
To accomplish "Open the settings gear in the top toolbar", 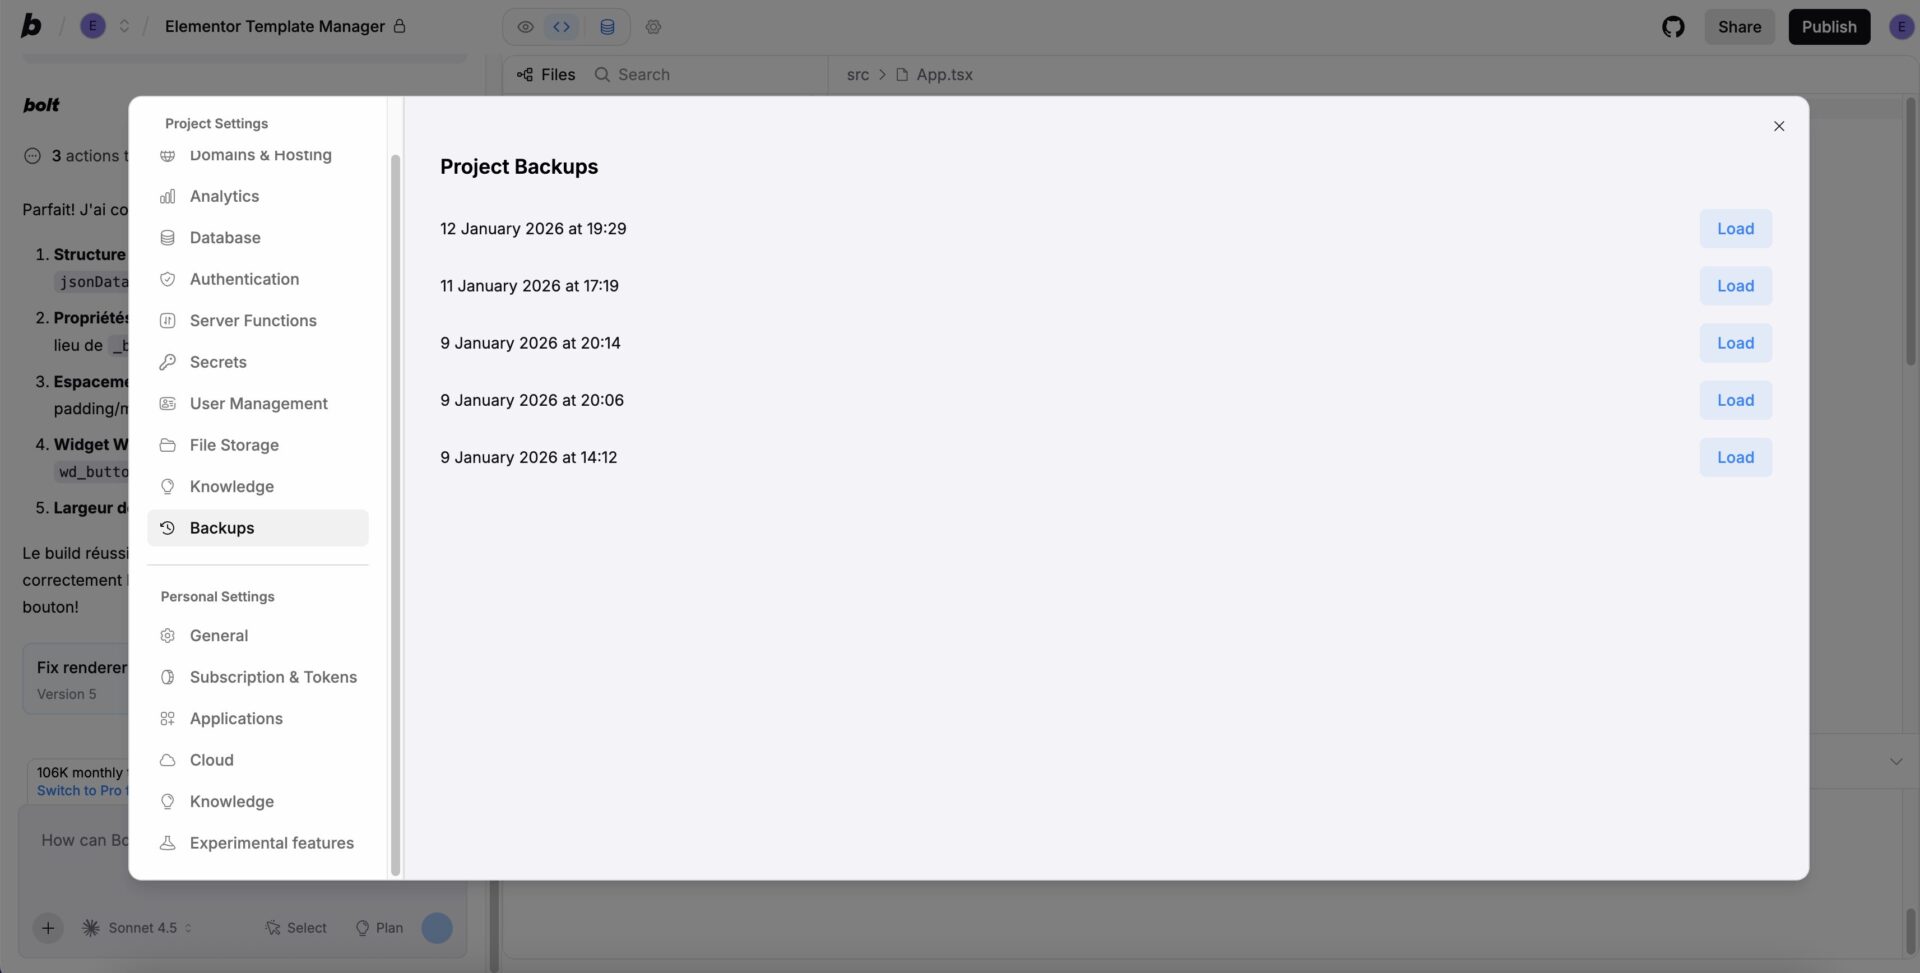I will point(654,26).
